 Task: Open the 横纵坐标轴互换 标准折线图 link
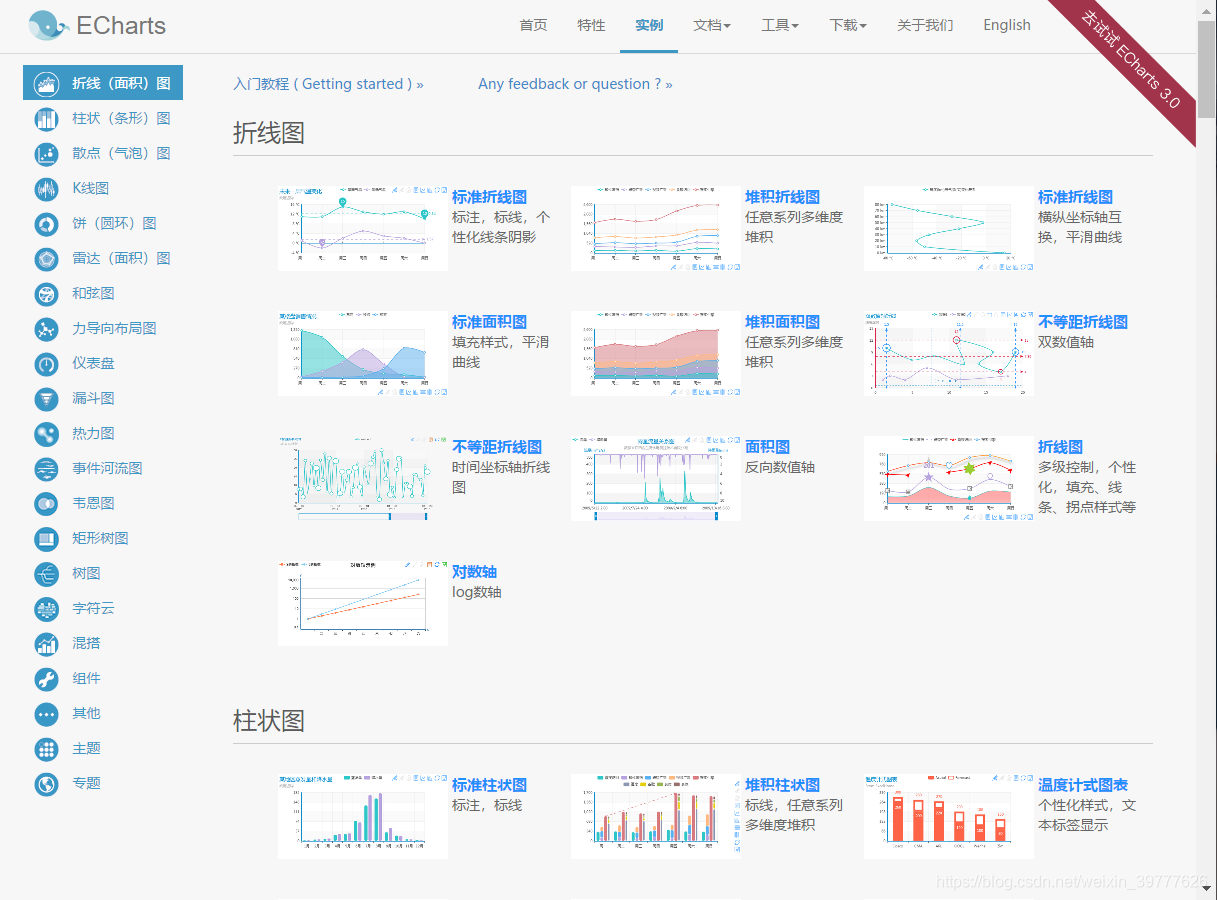(1075, 197)
